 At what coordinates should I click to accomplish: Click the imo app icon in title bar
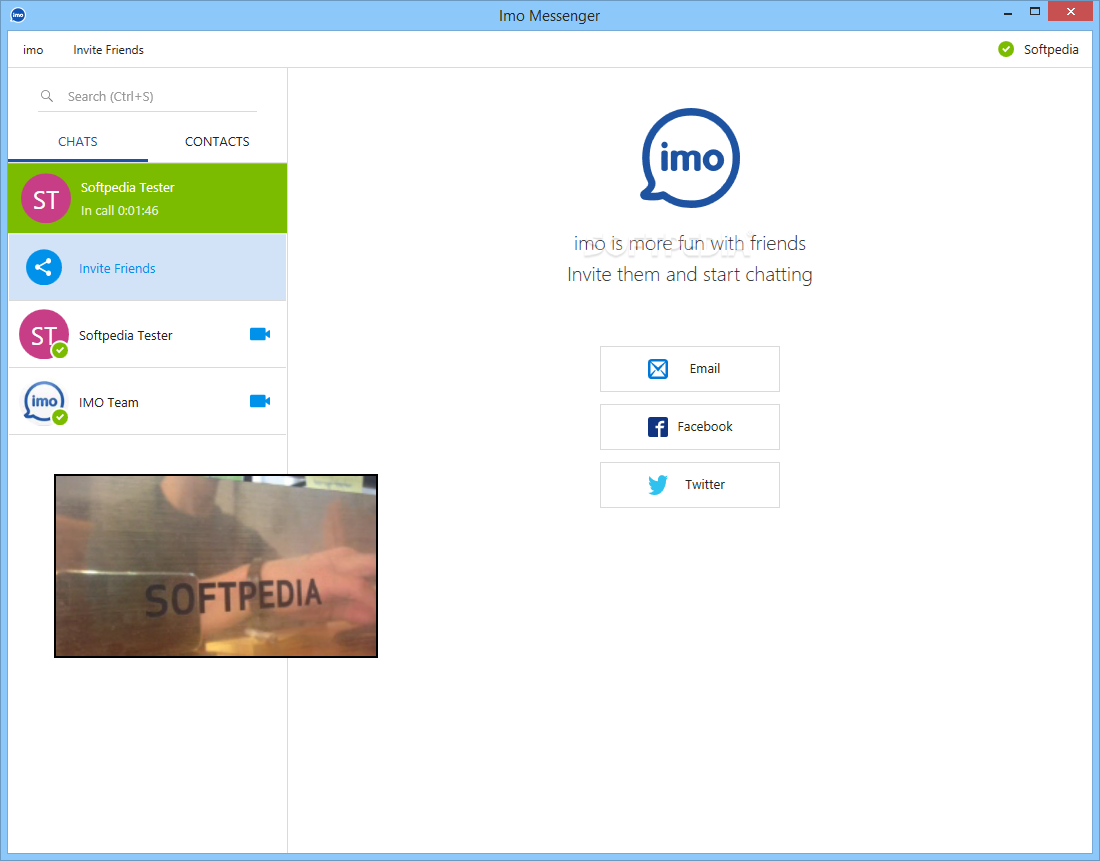[x=18, y=15]
